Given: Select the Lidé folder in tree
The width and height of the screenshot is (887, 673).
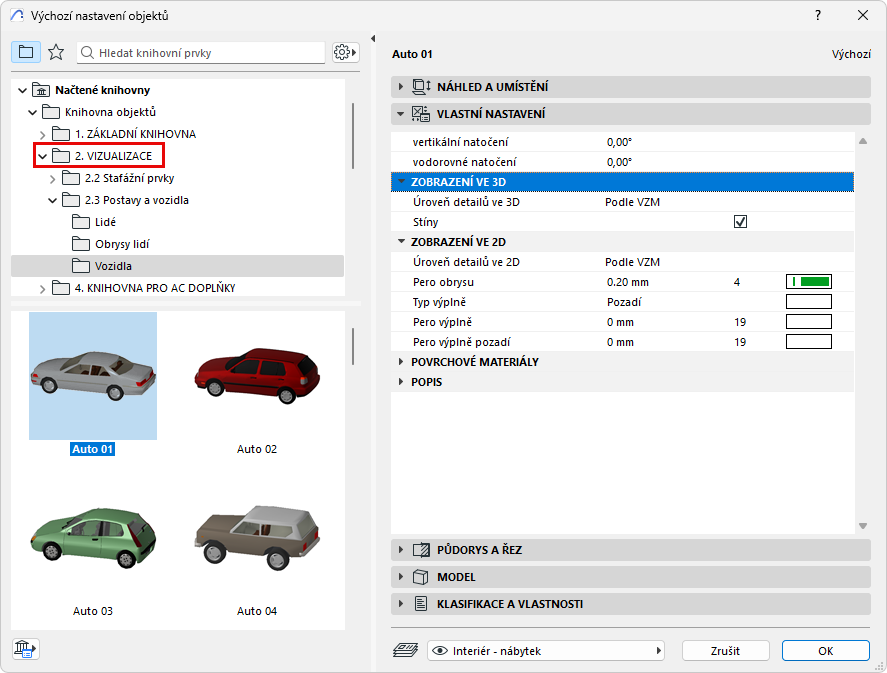Looking at the screenshot, I should pyautogui.click(x=105, y=222).
